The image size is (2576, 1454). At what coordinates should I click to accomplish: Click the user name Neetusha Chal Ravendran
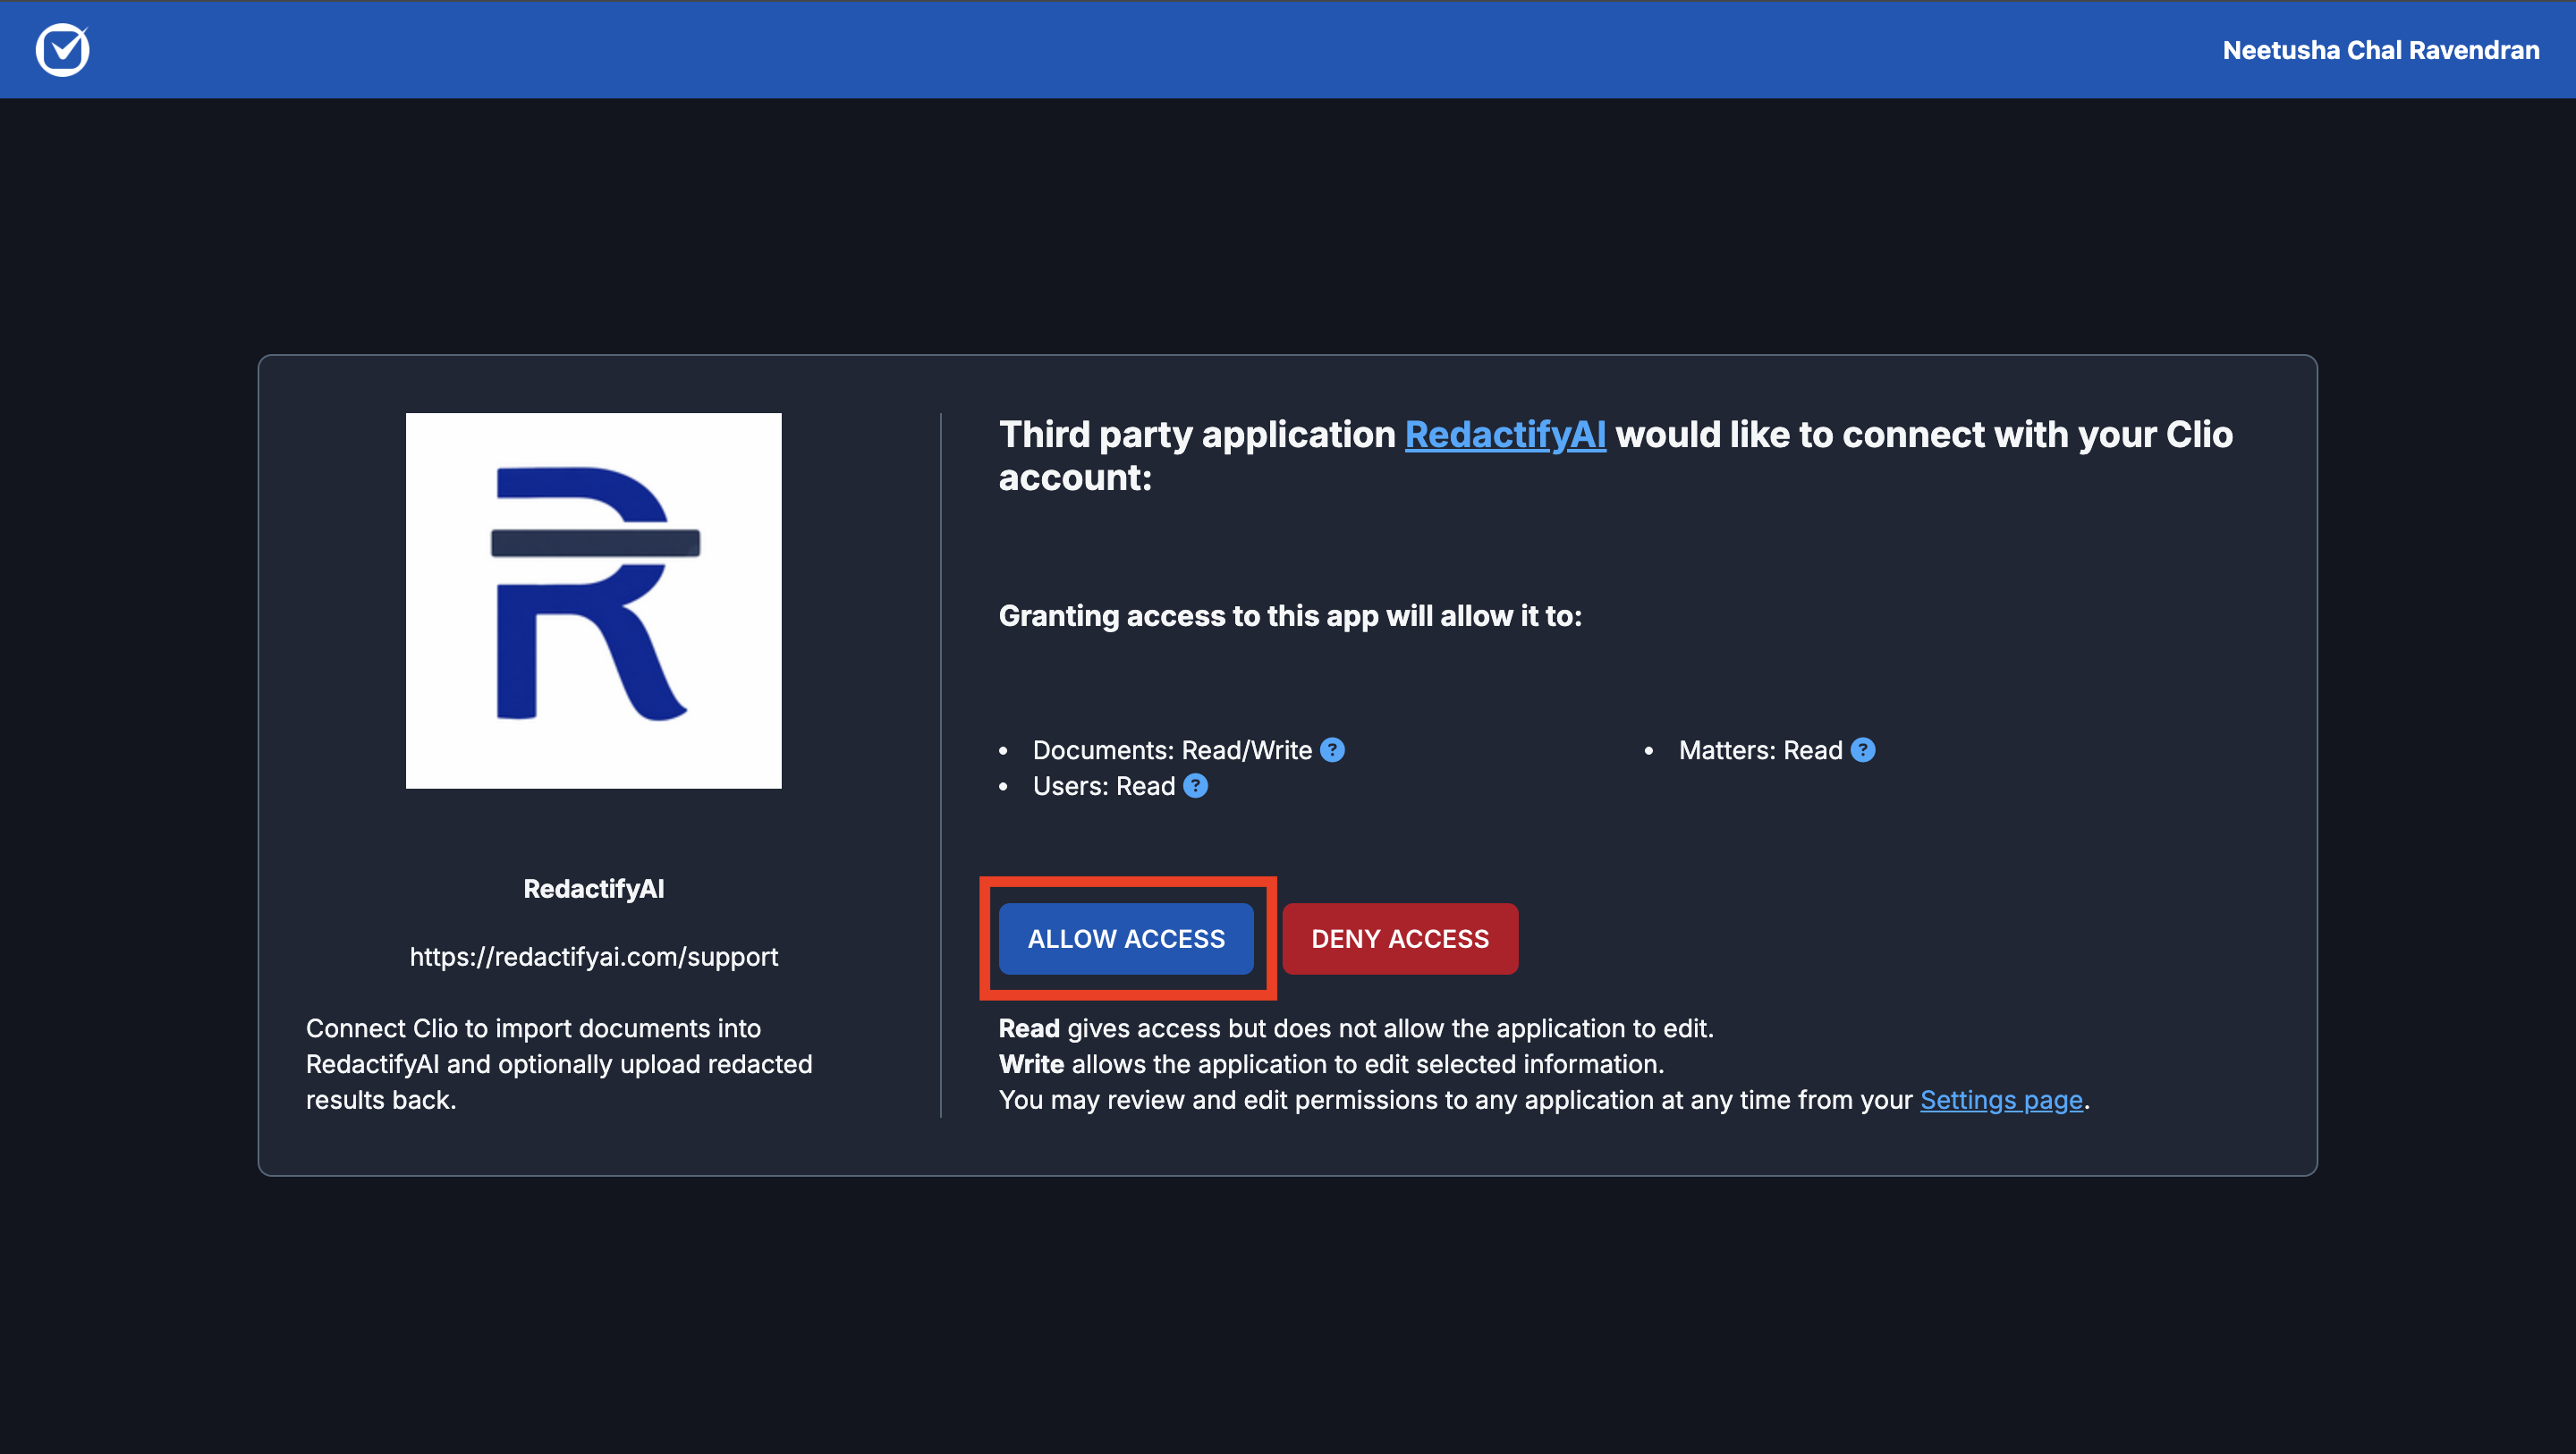(x=2380, y=50)
